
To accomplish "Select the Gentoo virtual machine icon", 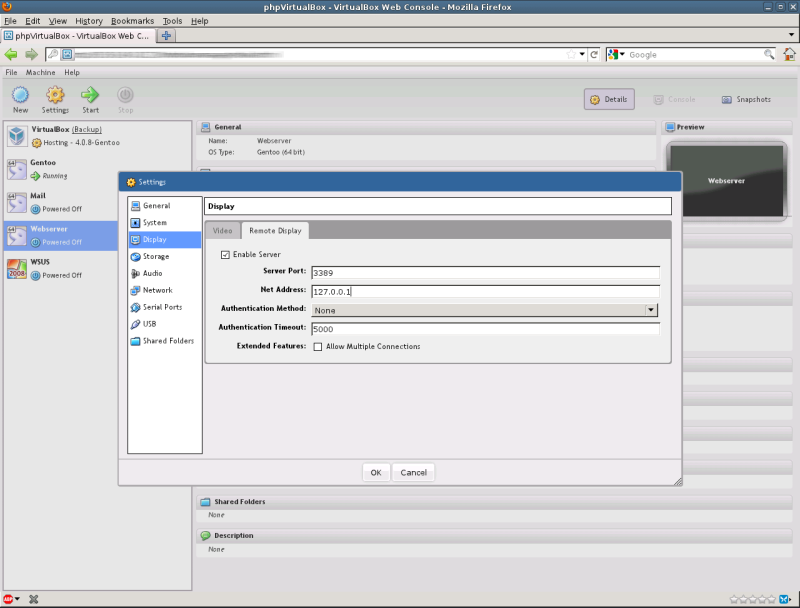I will click(x=17, y=169).
